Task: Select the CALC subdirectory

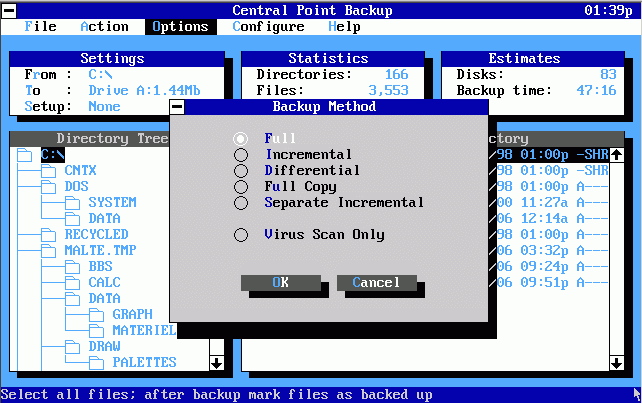Action: tap(105, 283)
